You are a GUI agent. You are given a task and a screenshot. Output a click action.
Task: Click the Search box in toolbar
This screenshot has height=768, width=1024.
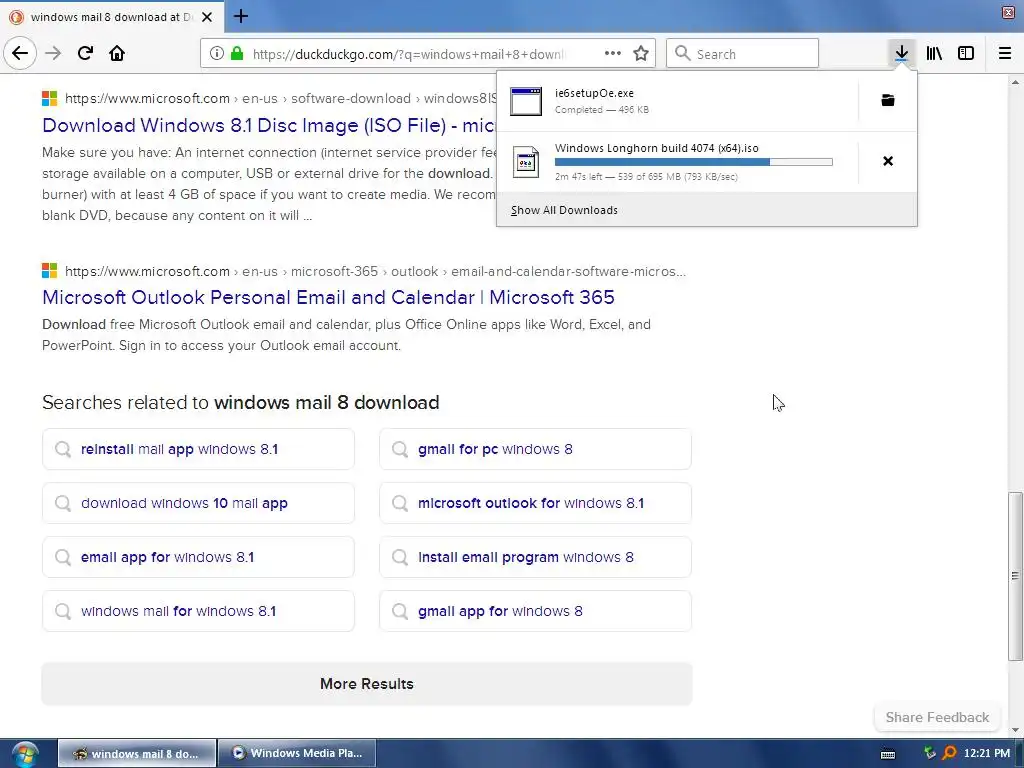point(743,54)
